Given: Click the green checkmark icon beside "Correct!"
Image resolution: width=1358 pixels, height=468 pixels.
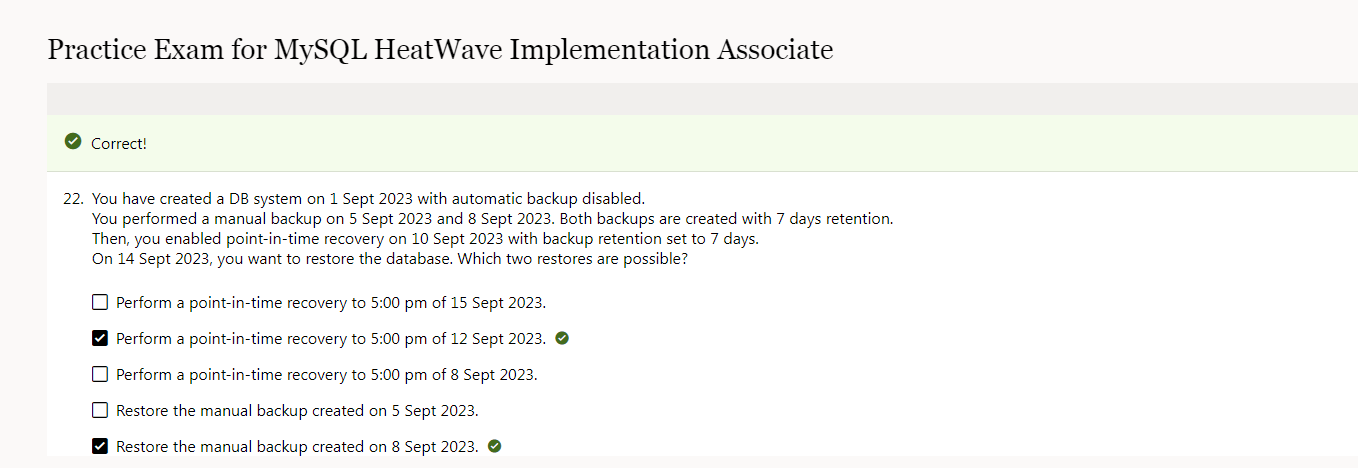Looking at the screenshot, I should pyautogui.click(x=72, y=142).
